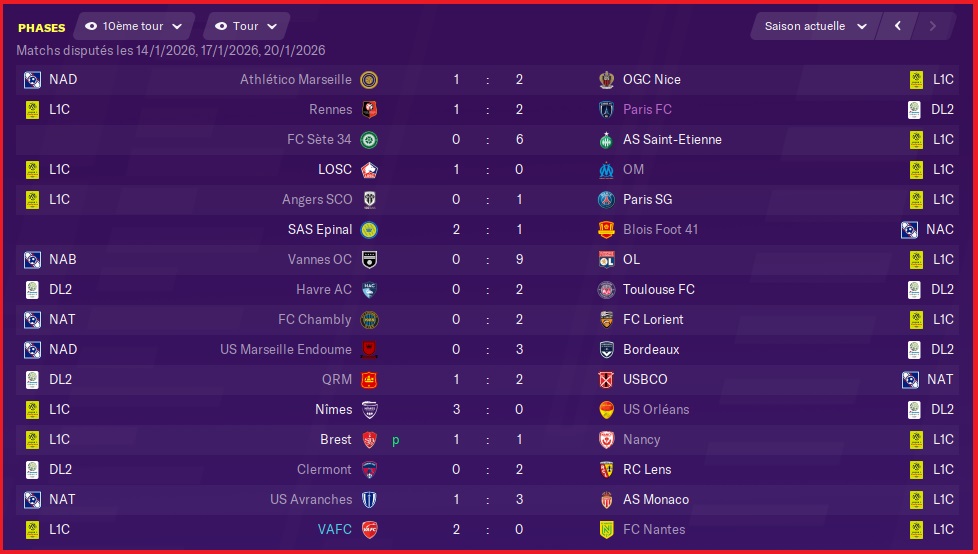Image resolution: width=978 pixels, height=554 pixels.
Task: Go to previous season with left arrow
Action: point(898,26)
